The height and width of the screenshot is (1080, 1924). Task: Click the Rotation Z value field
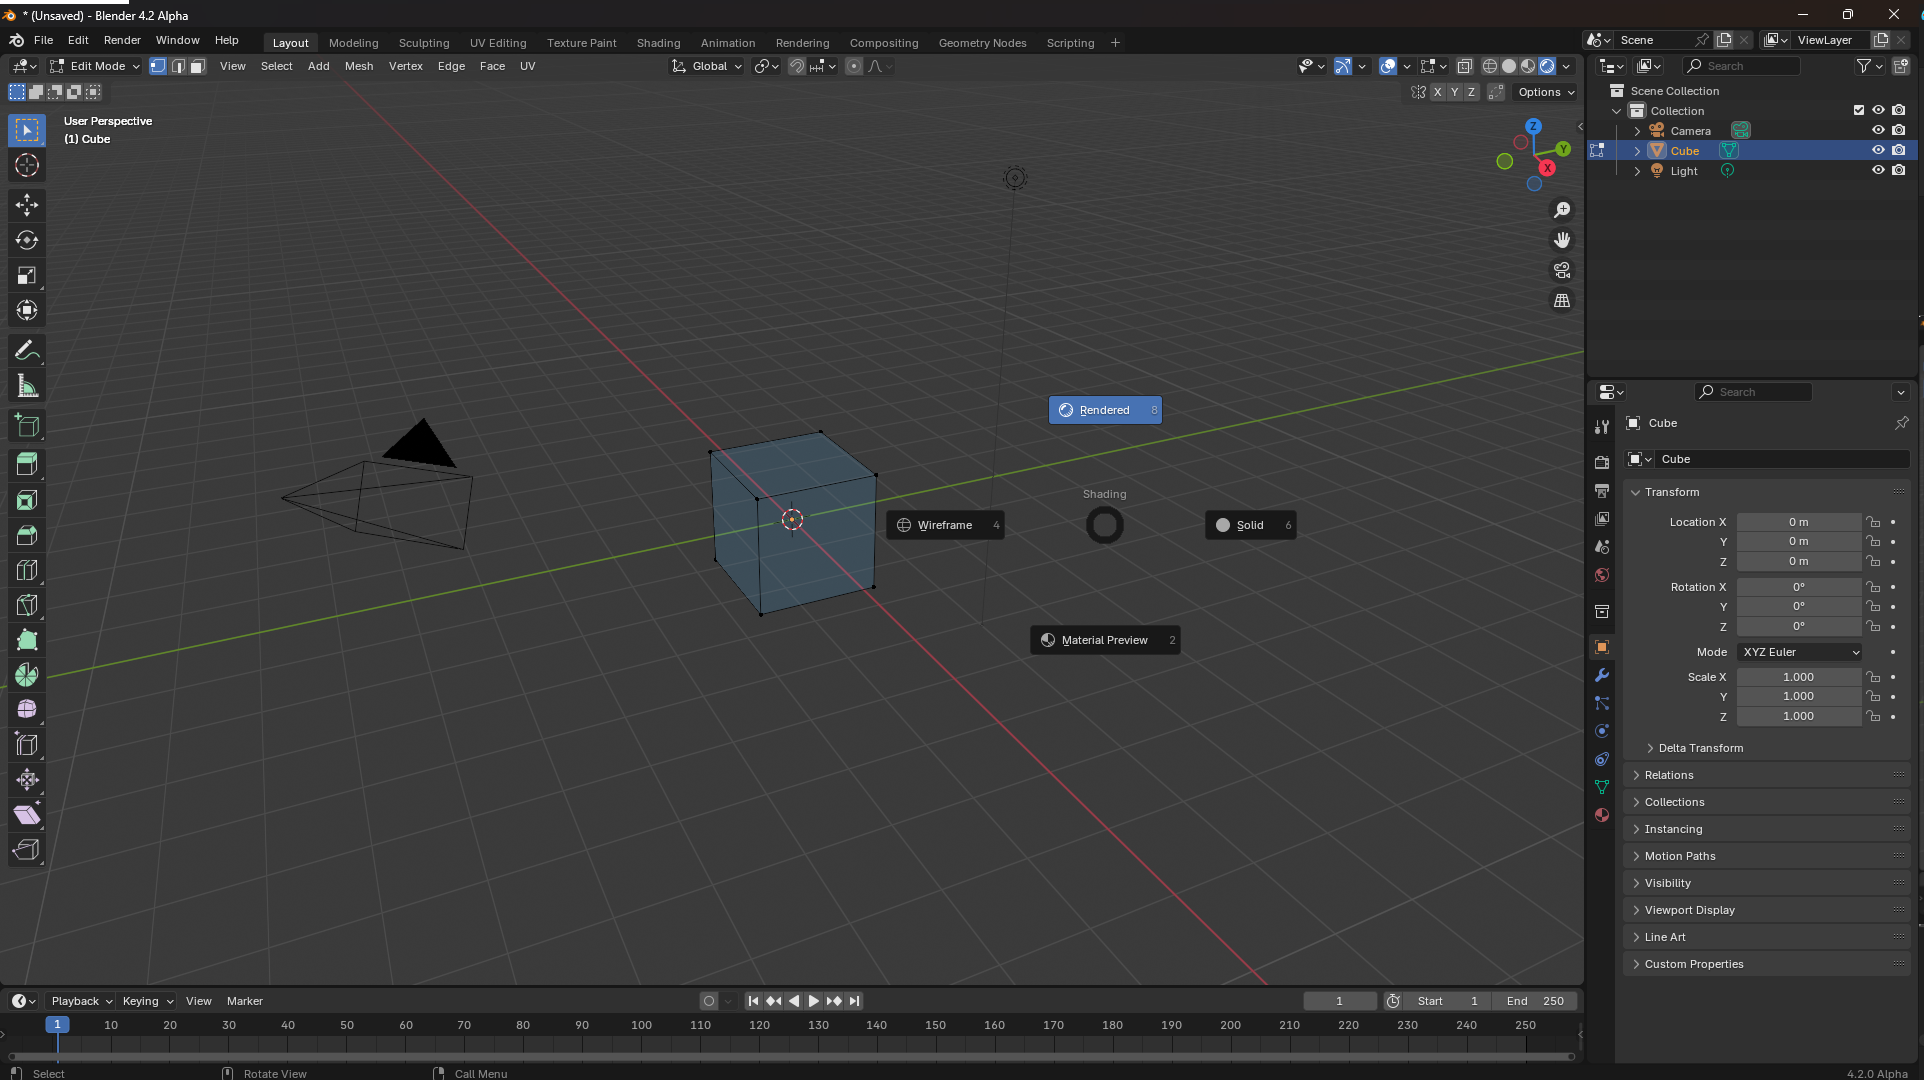pyautogui.click(x=1798, y=626)
